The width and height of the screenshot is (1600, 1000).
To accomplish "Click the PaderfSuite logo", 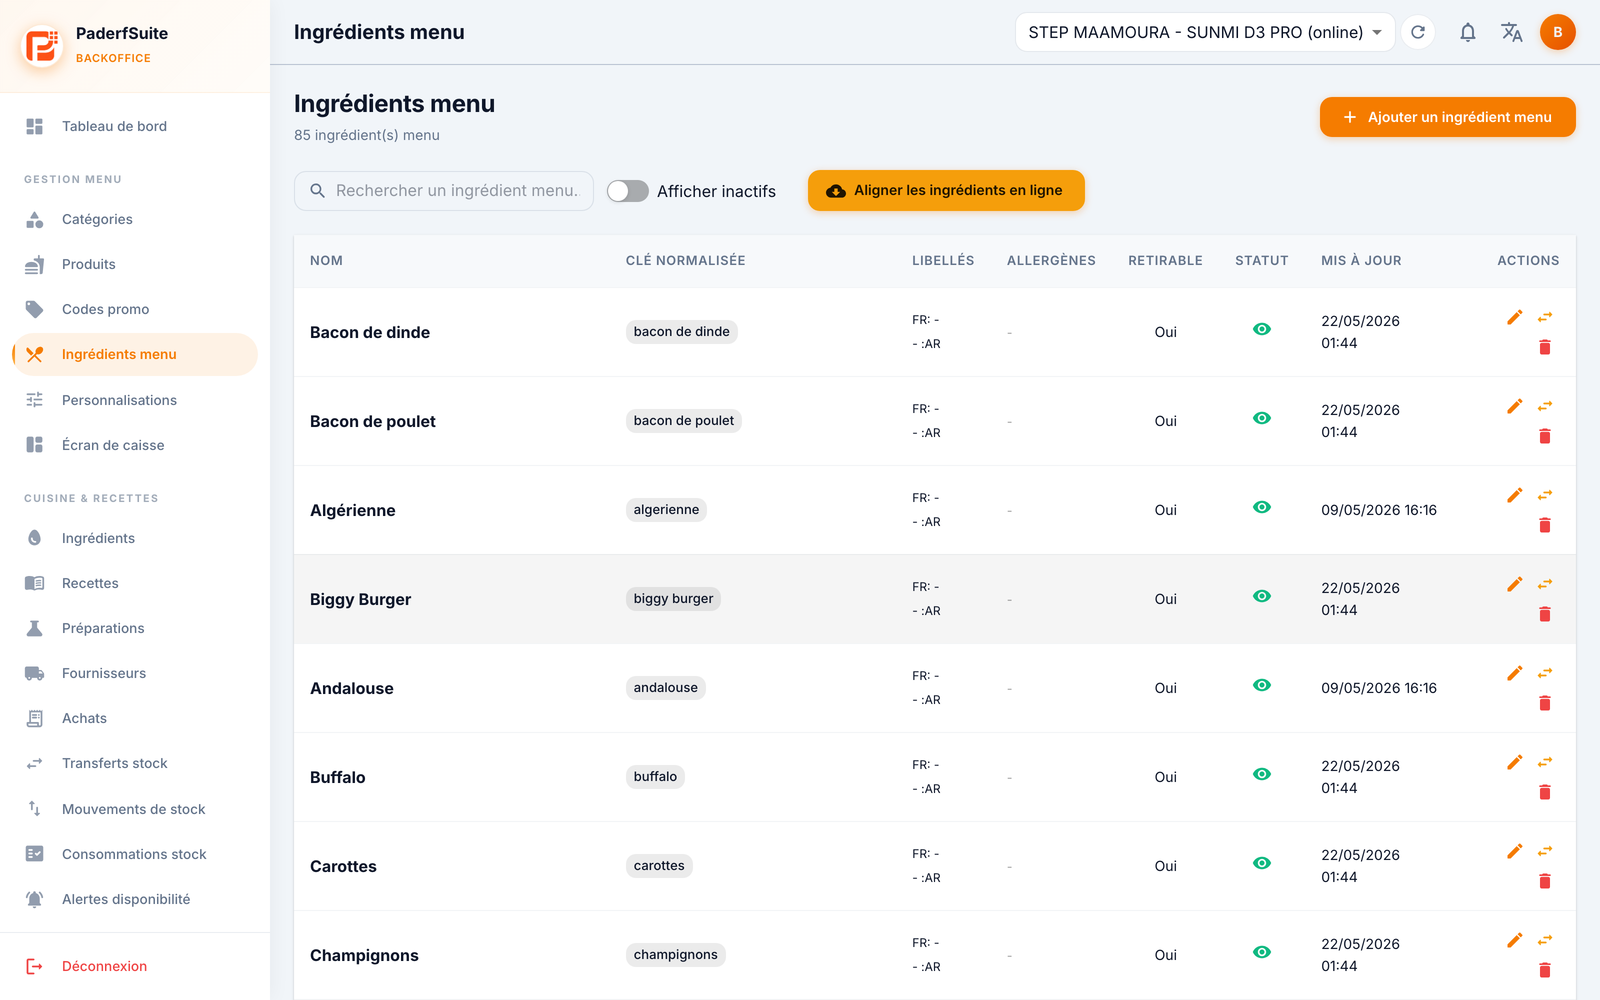I will pyautogui.click(x=42, y=45).
